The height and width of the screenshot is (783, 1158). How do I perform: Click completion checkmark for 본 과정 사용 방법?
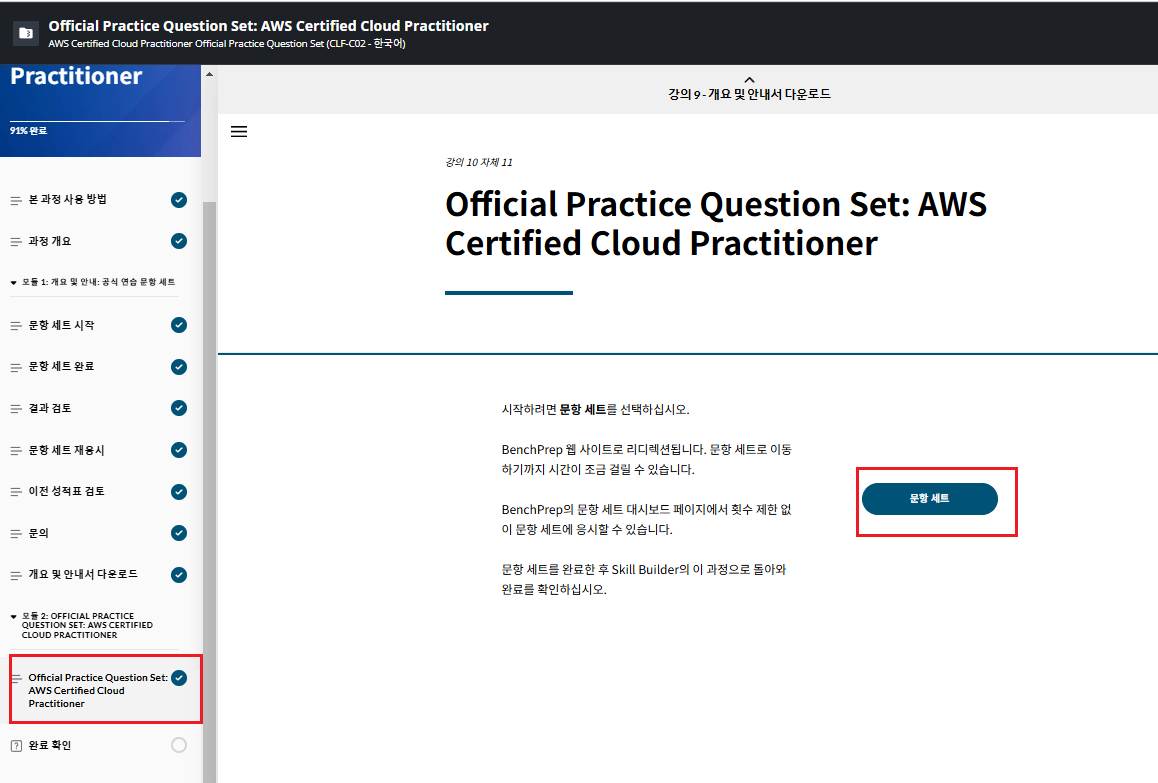(x=179, y=199)
